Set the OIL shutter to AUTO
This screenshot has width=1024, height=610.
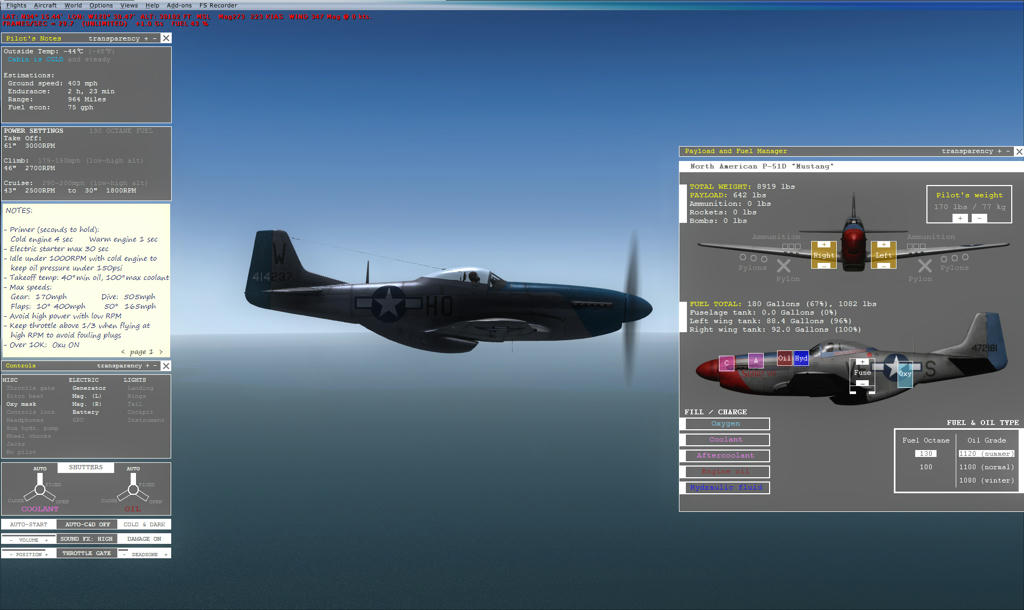point(131,467)
